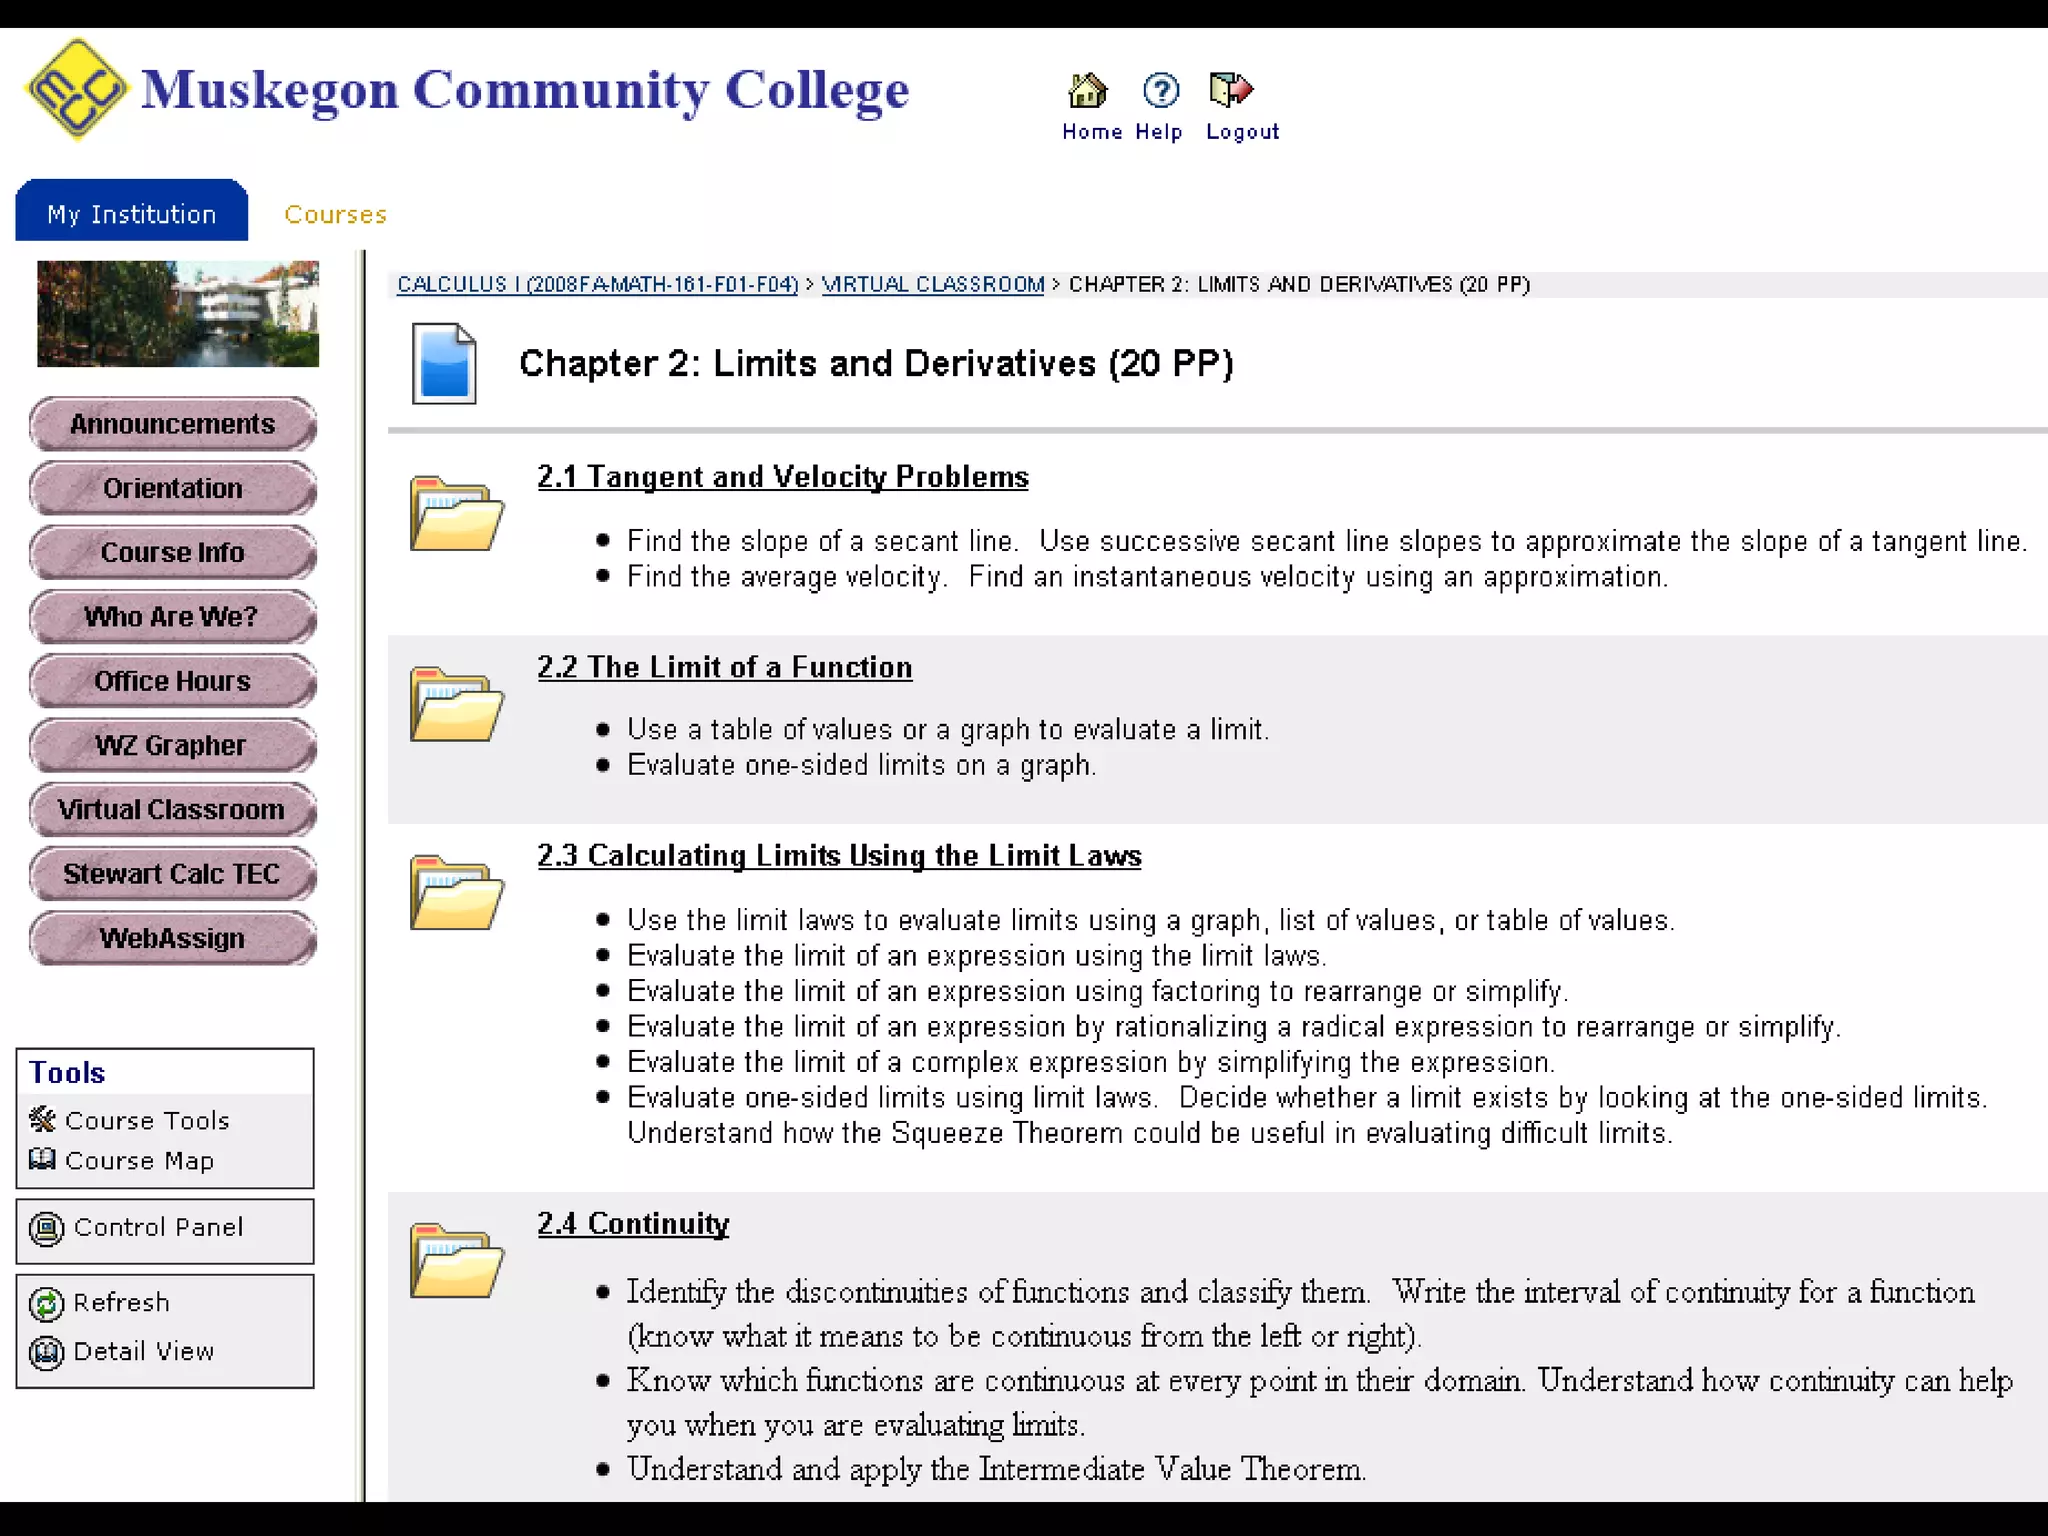Go to Office Hours page
Viewport: 2048px width, 1536px height.
(x=172, y=682)
